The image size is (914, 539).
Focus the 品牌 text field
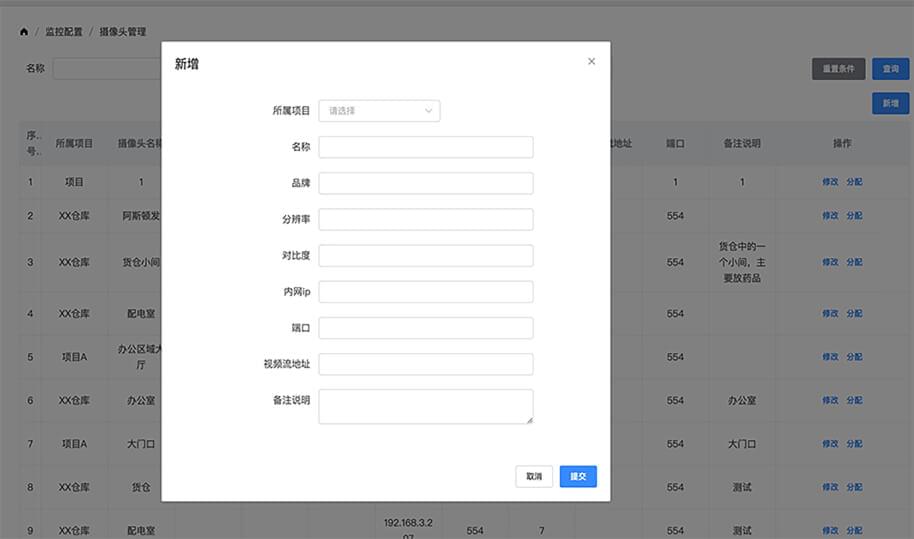425,183
